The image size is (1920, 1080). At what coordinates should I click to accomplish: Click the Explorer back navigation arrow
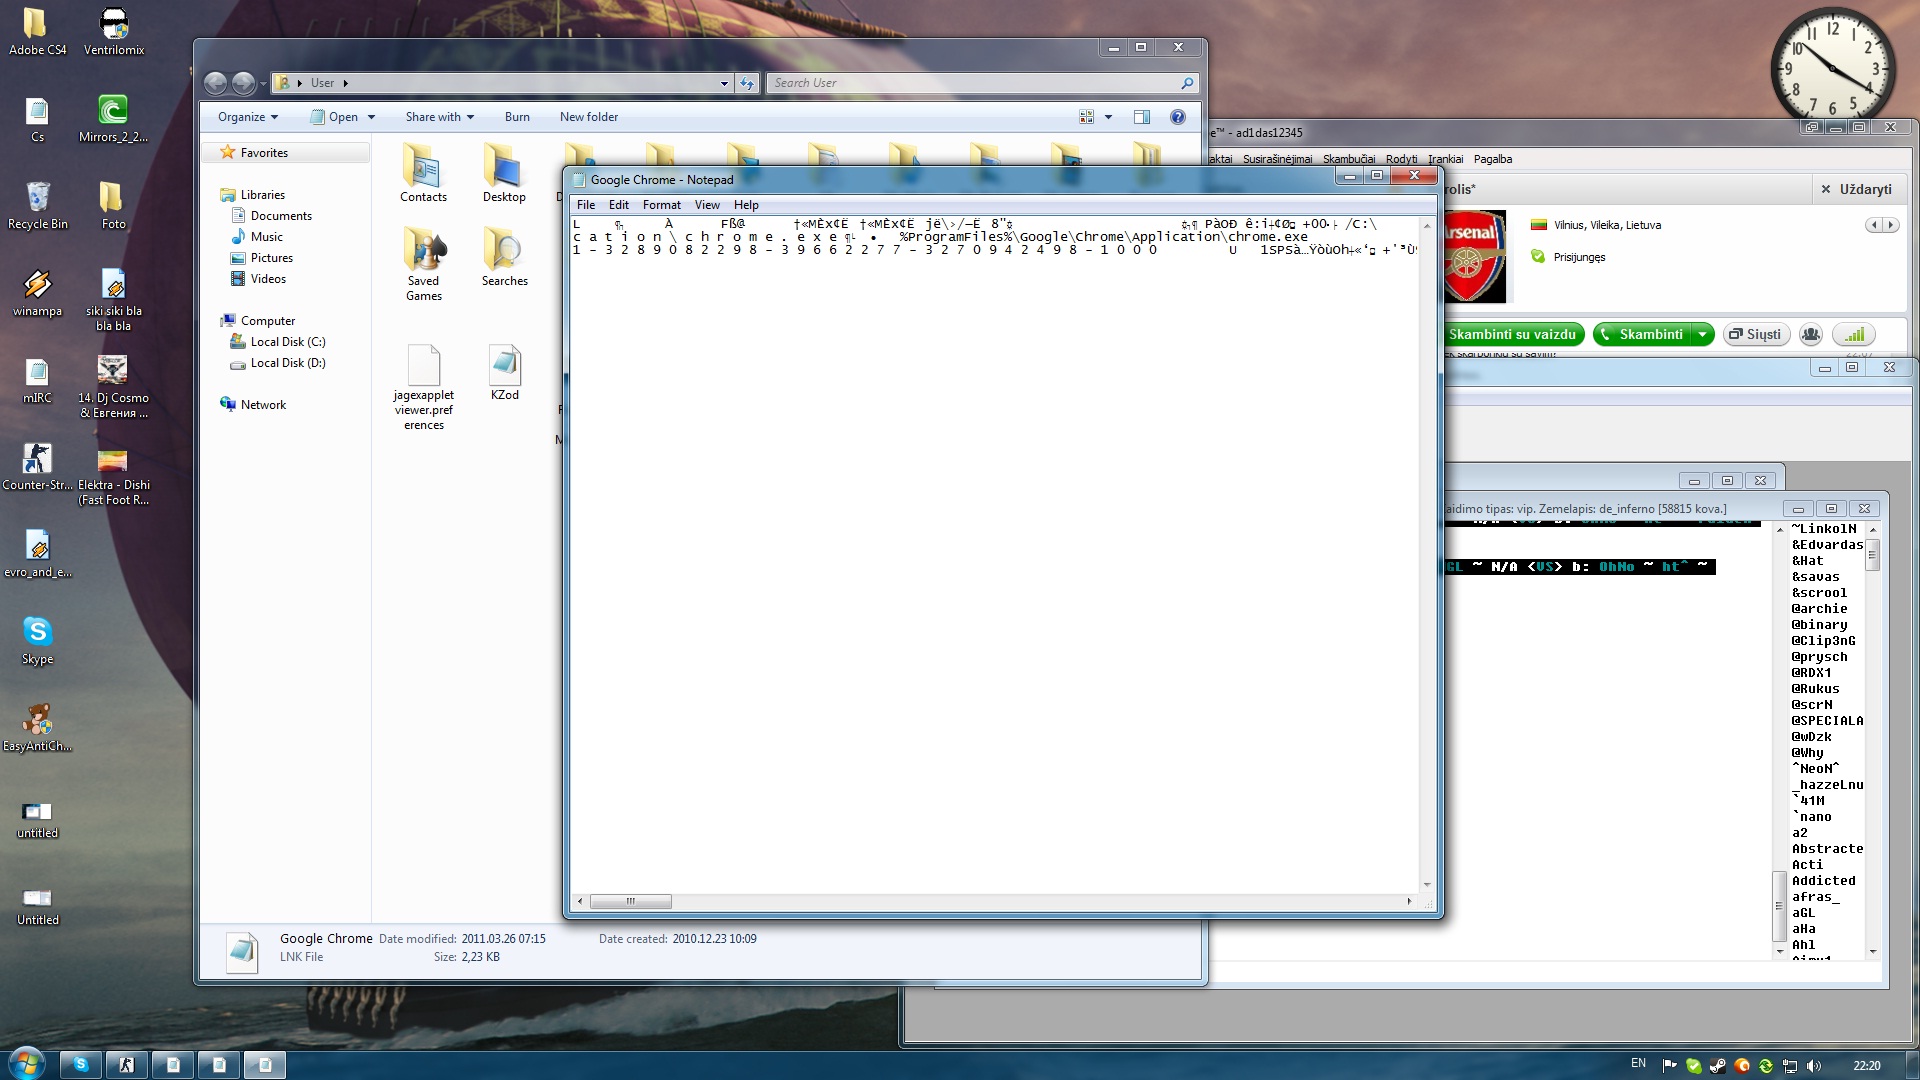click(215, 83)
